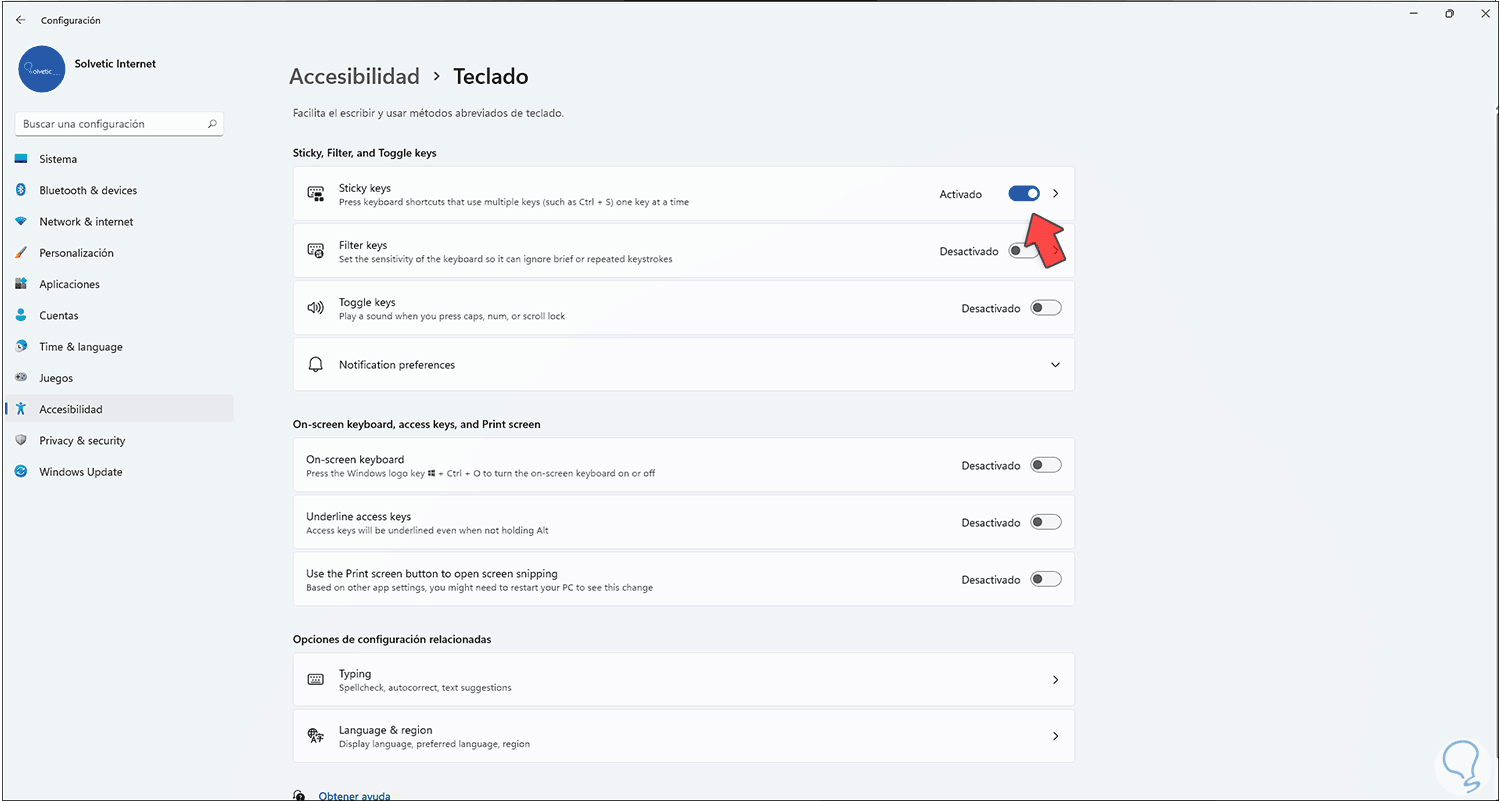Turn off the Sticky keys toggle
The height and width of the screenshot is (801, 1500).
point(1024,194)
